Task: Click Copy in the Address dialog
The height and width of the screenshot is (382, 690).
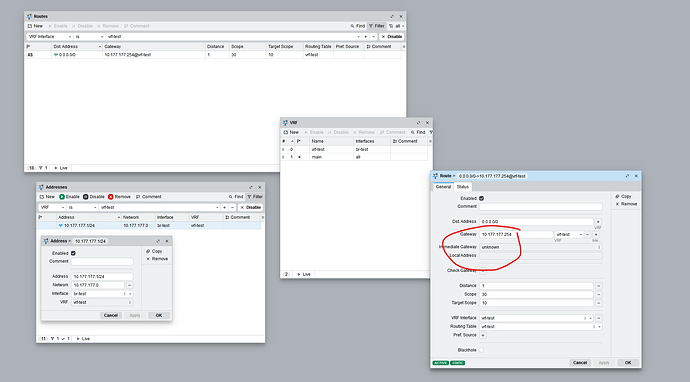Action: click(154, 251)
